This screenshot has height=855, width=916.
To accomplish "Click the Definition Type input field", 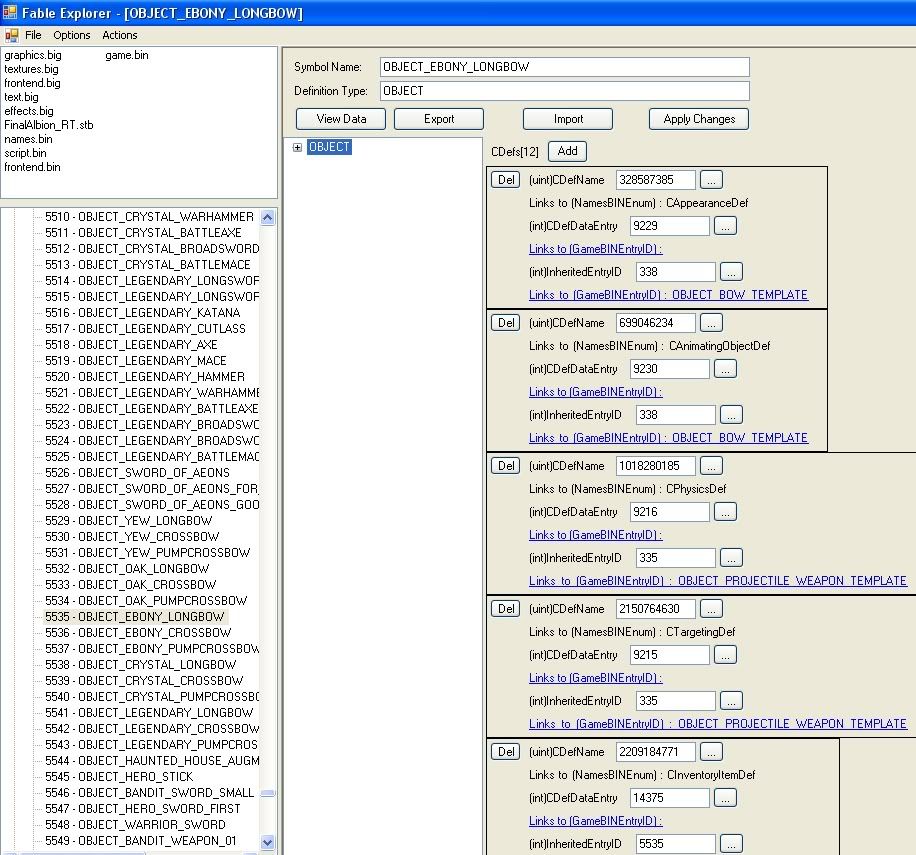I will point(564,91).
